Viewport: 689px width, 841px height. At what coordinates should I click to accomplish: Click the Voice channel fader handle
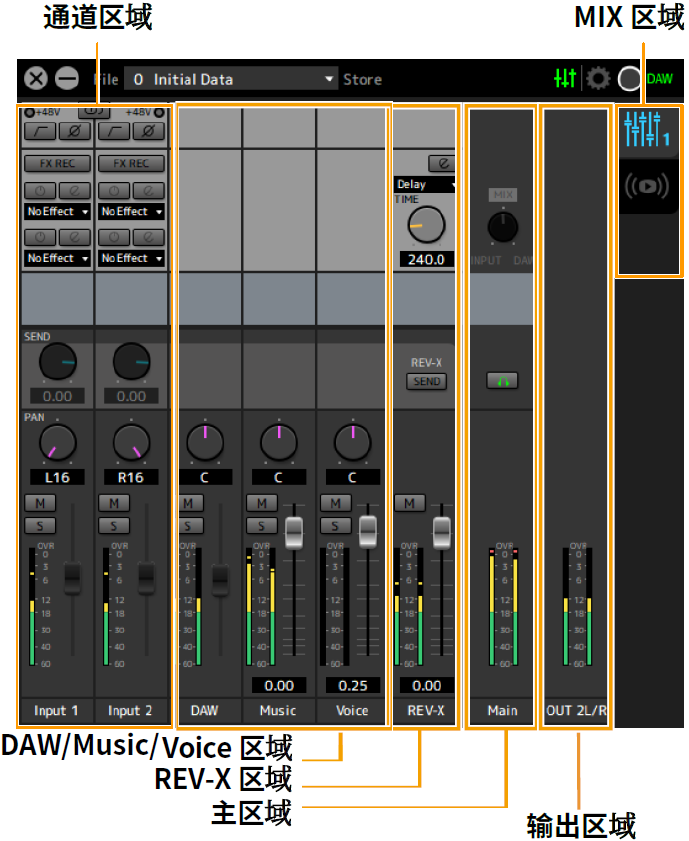coord(369,531)
